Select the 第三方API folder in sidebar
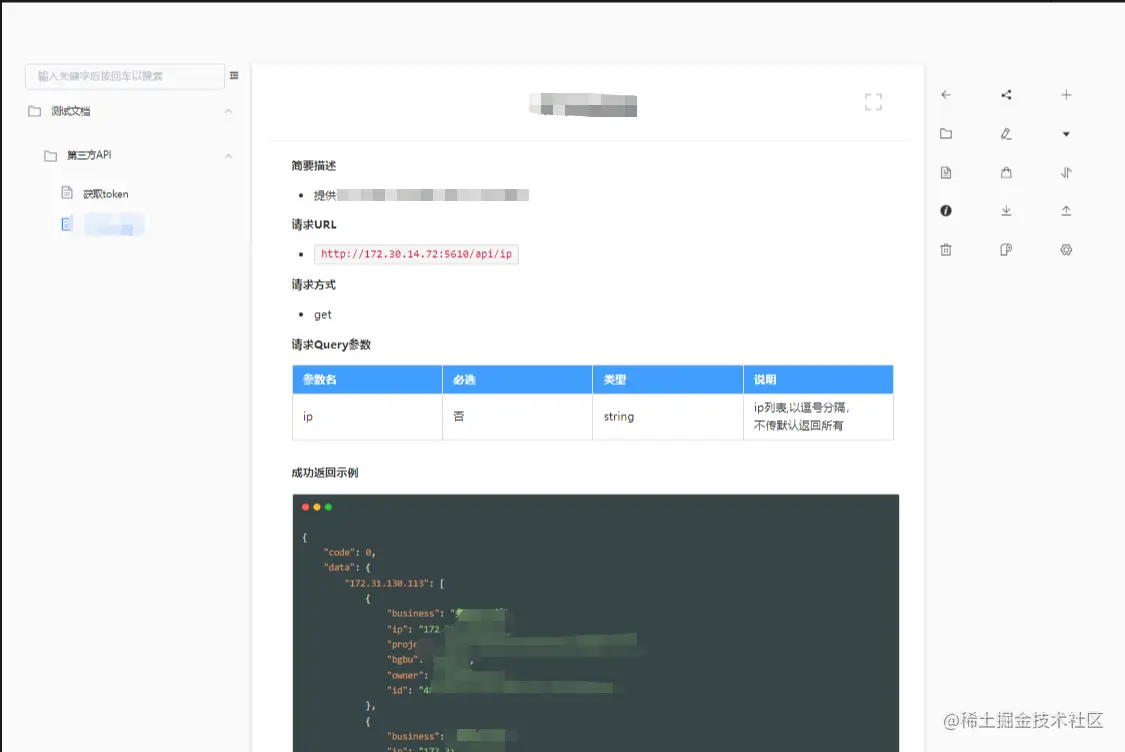Viewport: 1125px width, 752px height. tap(89, 155)
